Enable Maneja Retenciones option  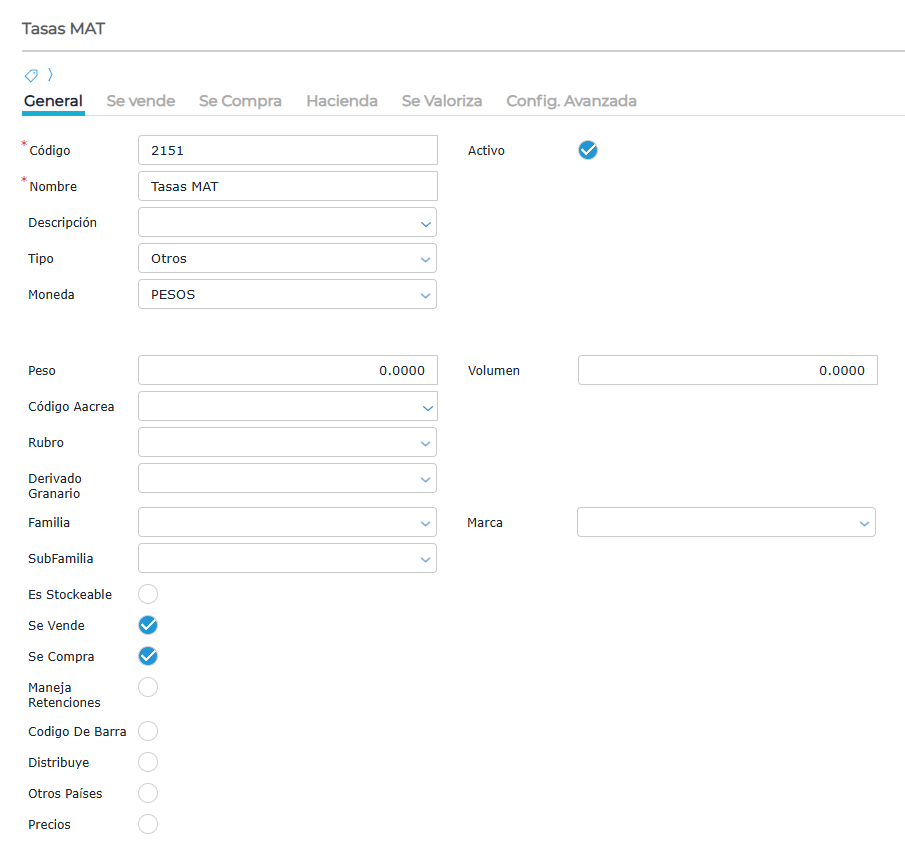(x=148, y=687)
